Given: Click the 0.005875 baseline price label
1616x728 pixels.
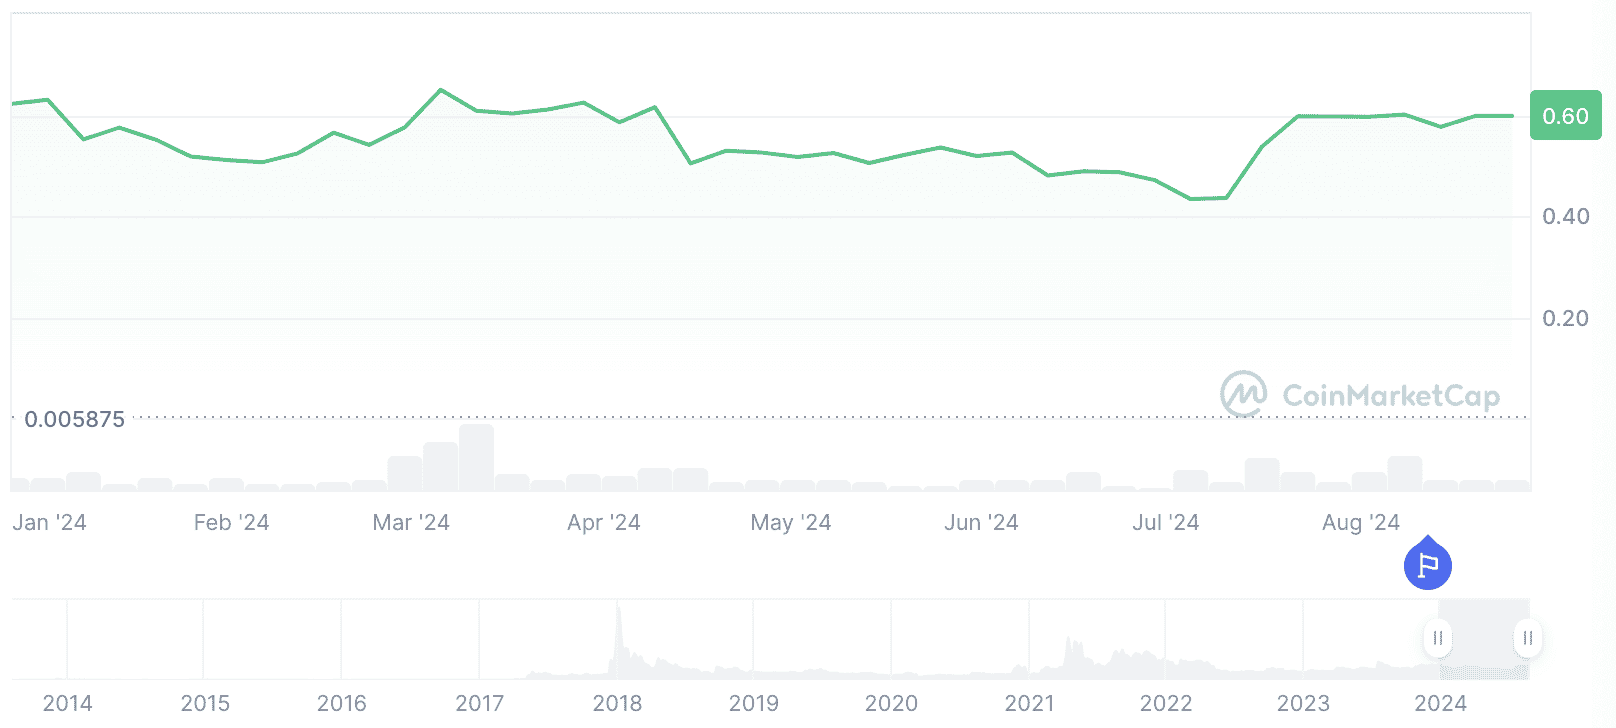Looking at the screenshot, I should coord(74,419).
